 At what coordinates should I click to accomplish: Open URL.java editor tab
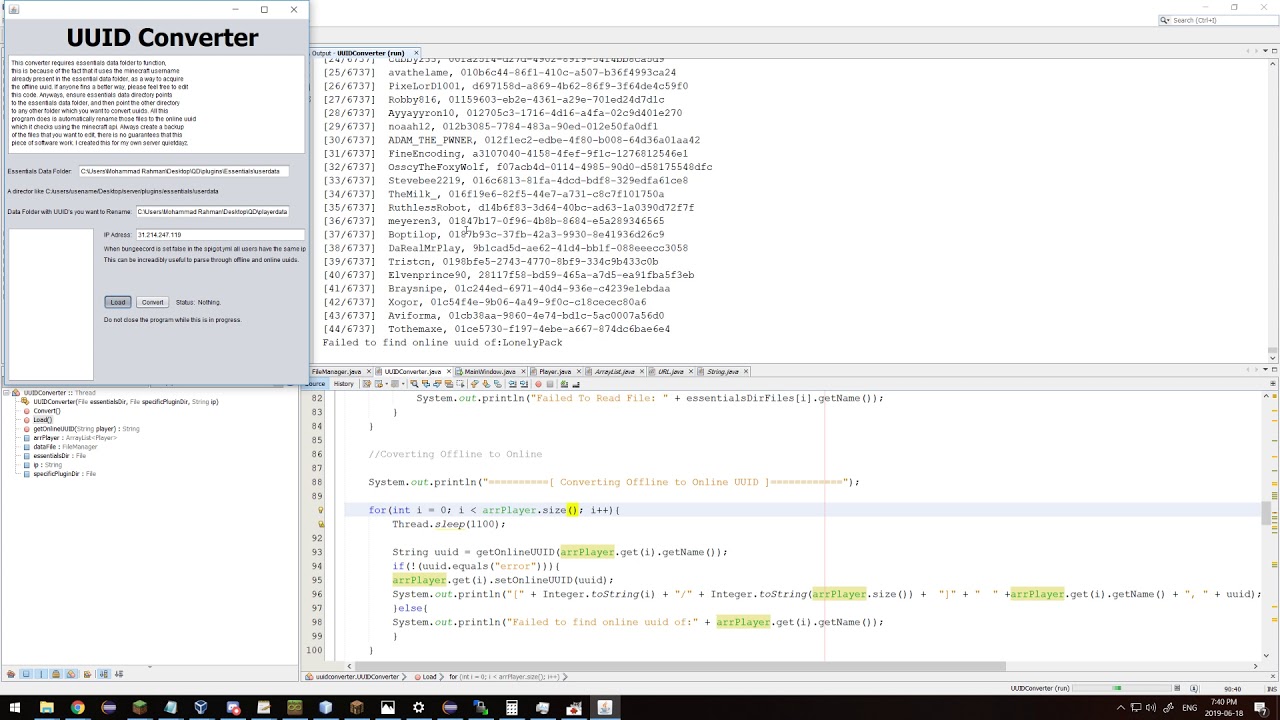click(x=670, y=372)
